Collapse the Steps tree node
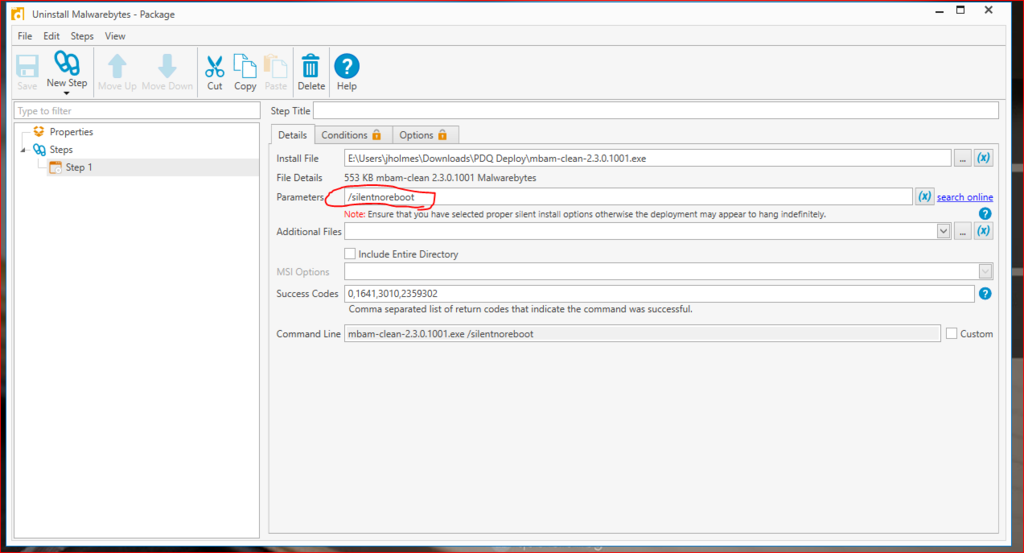1024x553 pixels. point(24,150)
